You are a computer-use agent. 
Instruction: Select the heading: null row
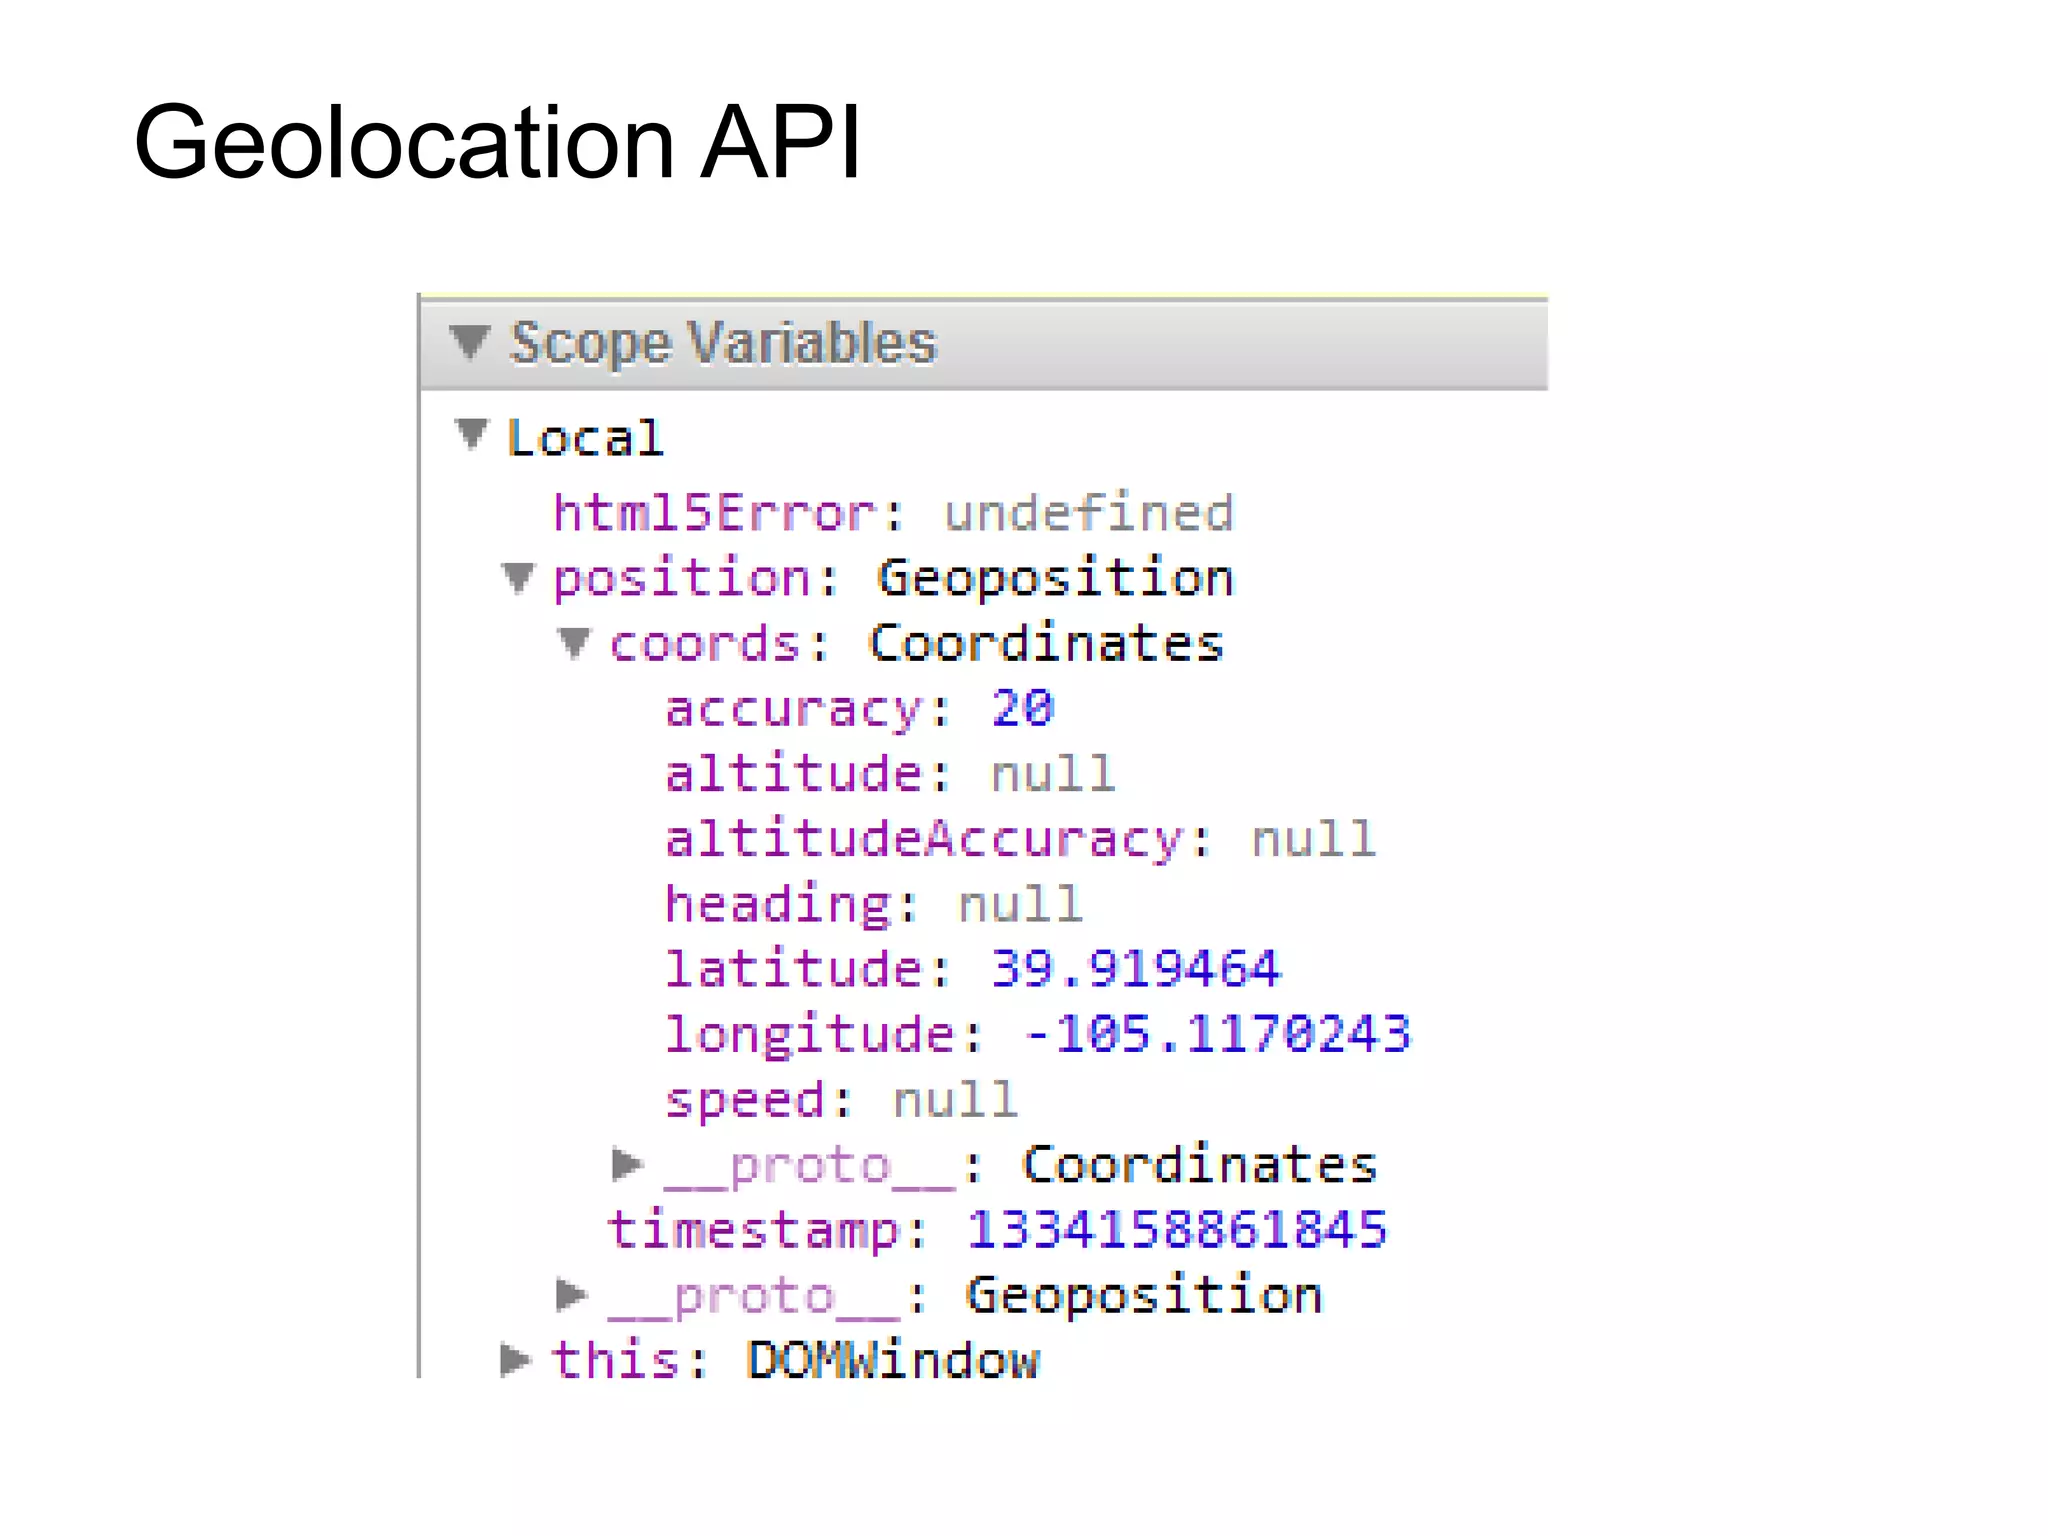pyautogui.click(x=874, y=905)
